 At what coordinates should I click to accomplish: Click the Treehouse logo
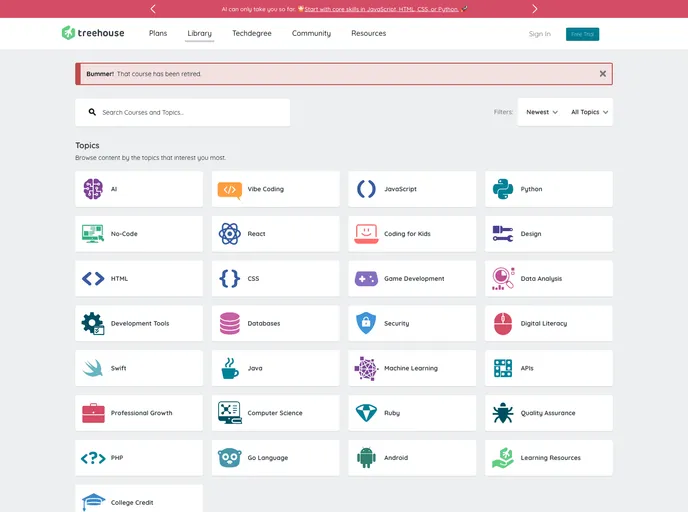point(93,33)
